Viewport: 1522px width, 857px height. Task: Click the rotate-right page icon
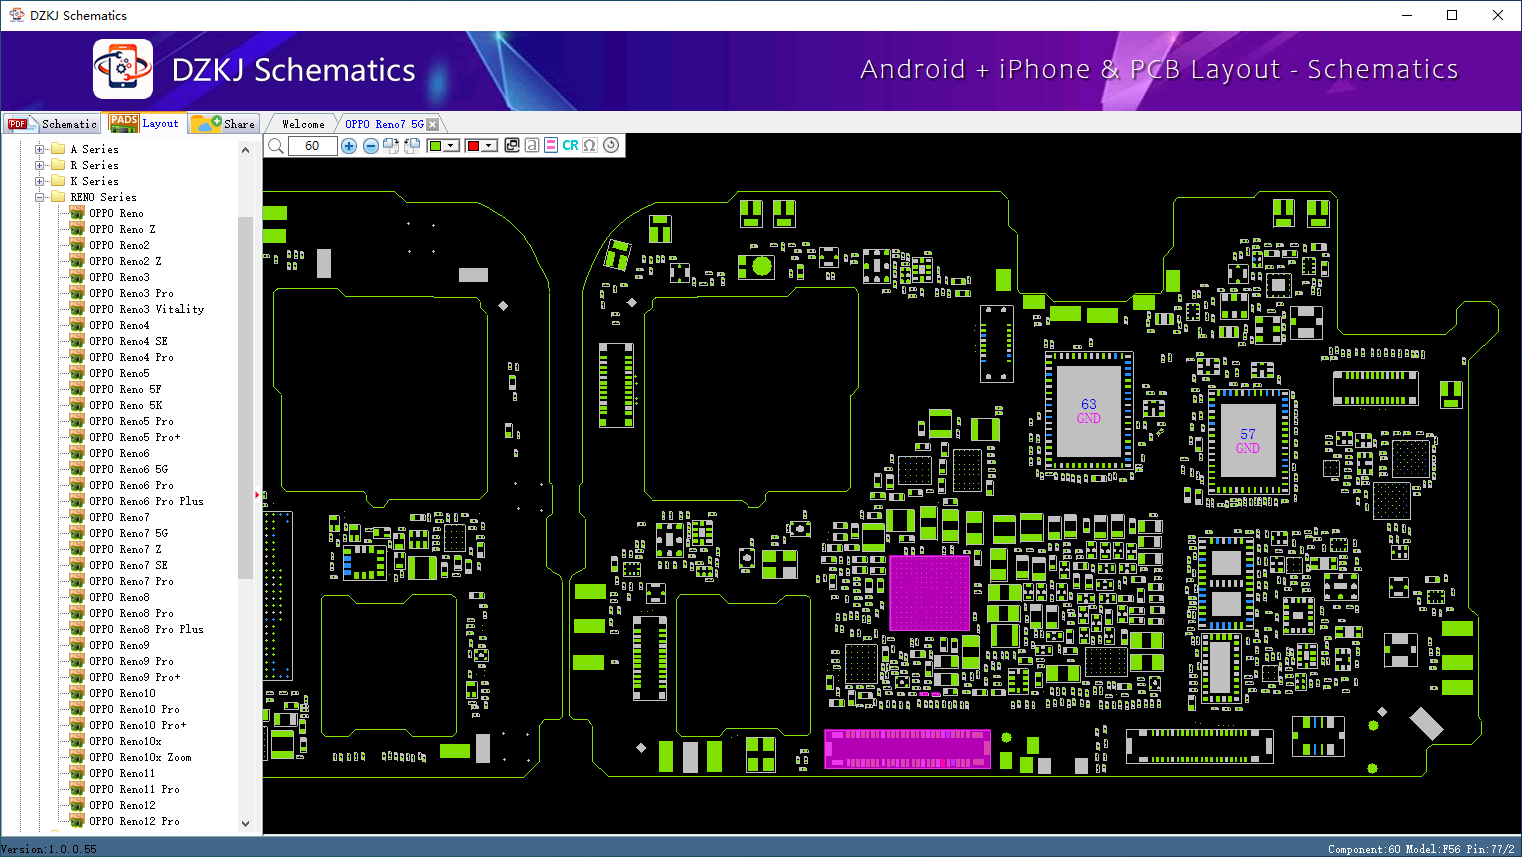[391, 146]
